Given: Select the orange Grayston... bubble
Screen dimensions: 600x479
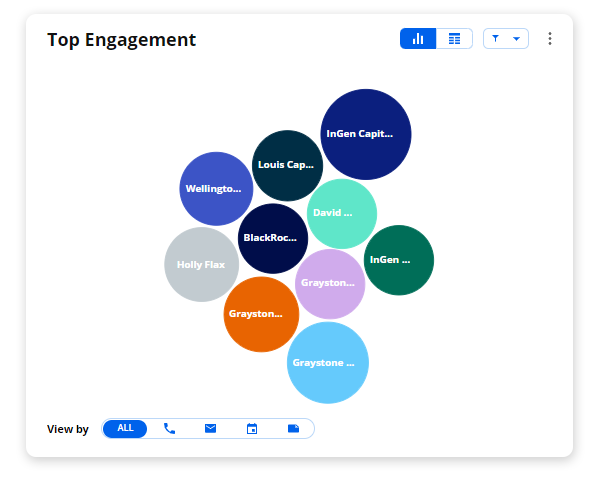Looking at the screenshot, I should 261,314.
